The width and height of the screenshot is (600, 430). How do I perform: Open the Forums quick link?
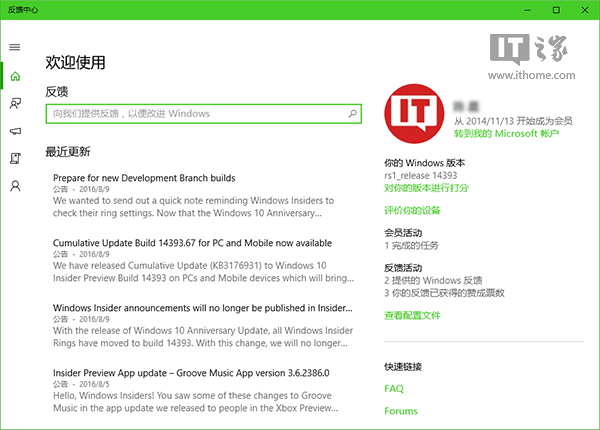(x=401, y=411)
